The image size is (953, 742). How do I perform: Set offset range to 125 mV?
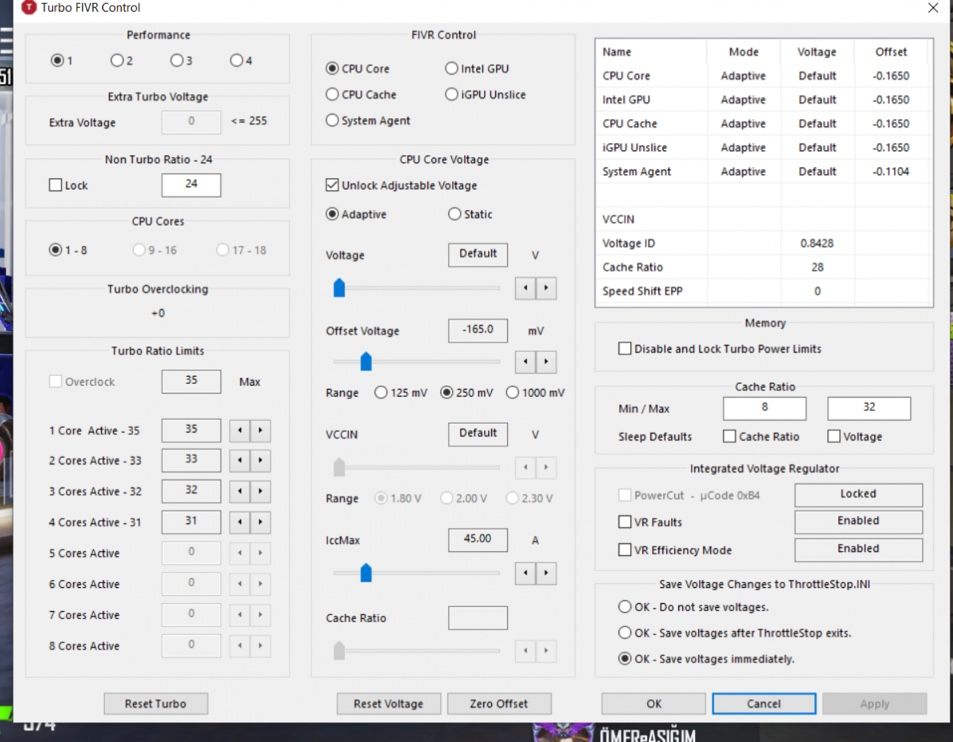click(380, 392)
